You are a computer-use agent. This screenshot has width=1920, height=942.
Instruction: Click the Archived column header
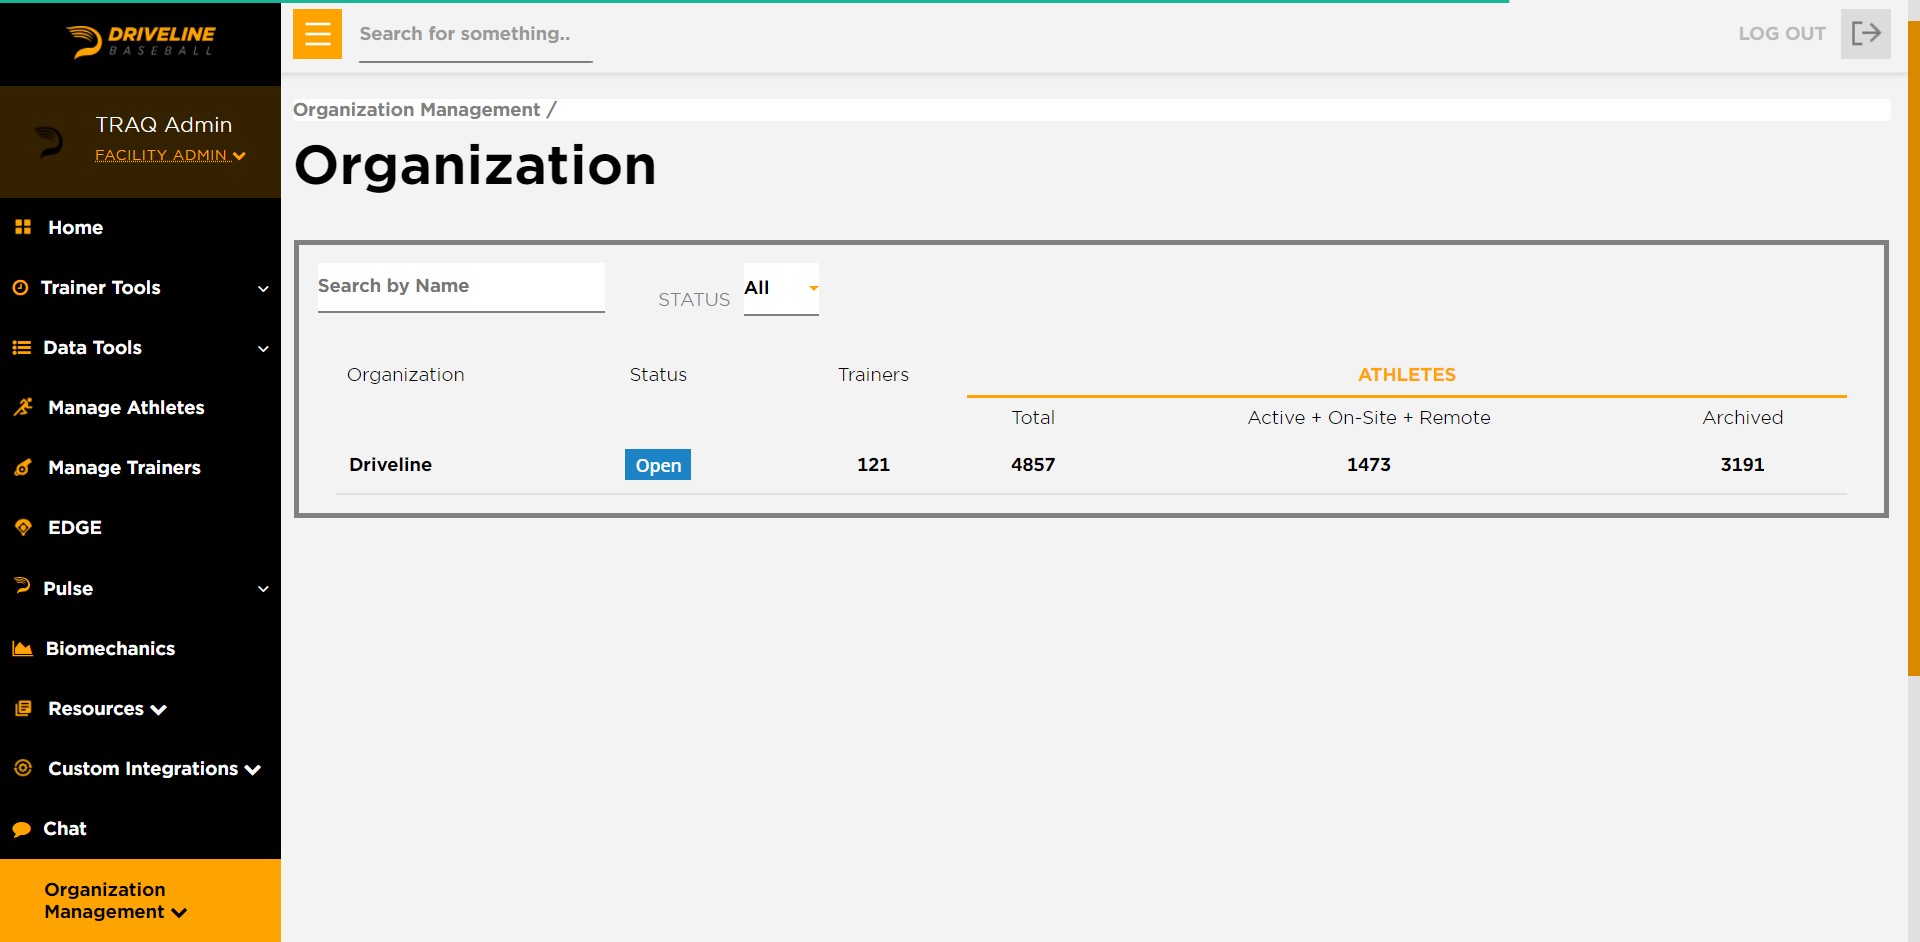click(1743, 417)
